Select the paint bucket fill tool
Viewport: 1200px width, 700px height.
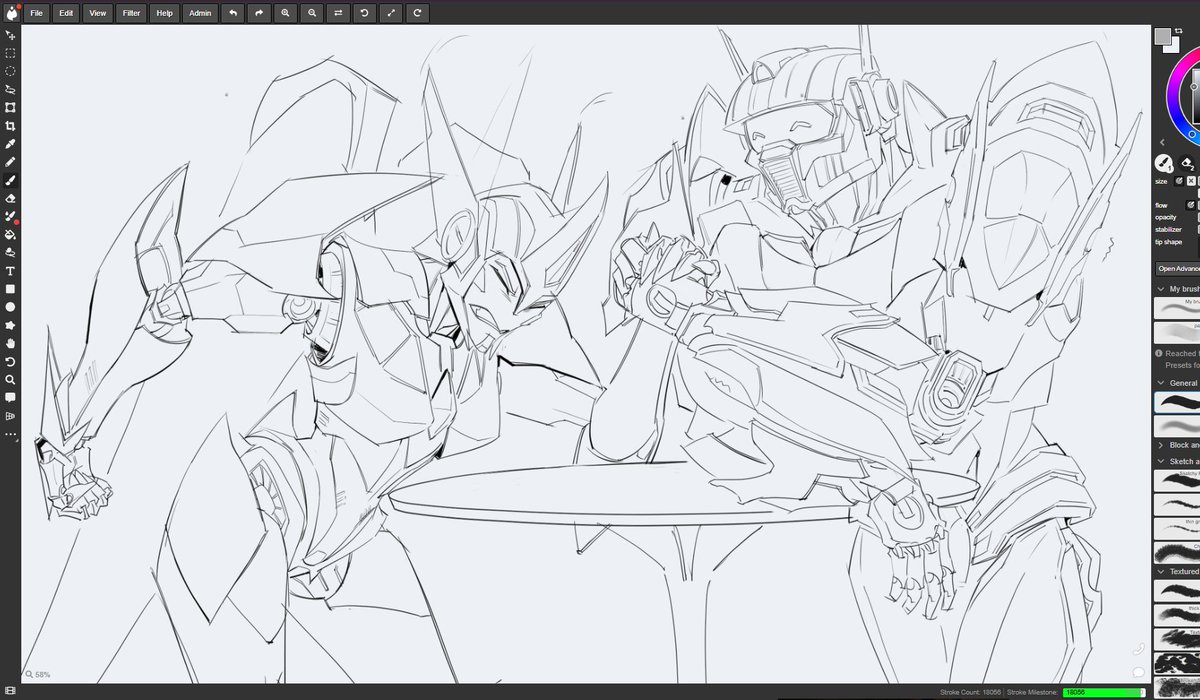[10, 234]
